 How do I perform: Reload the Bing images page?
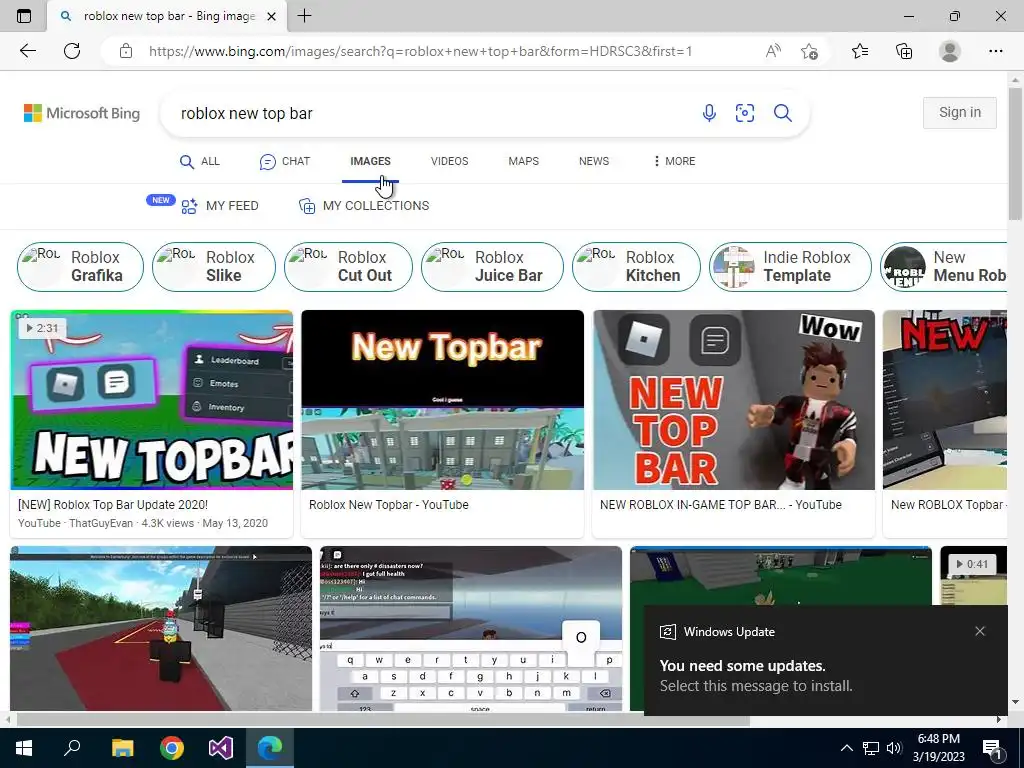[x=72, y=51]
